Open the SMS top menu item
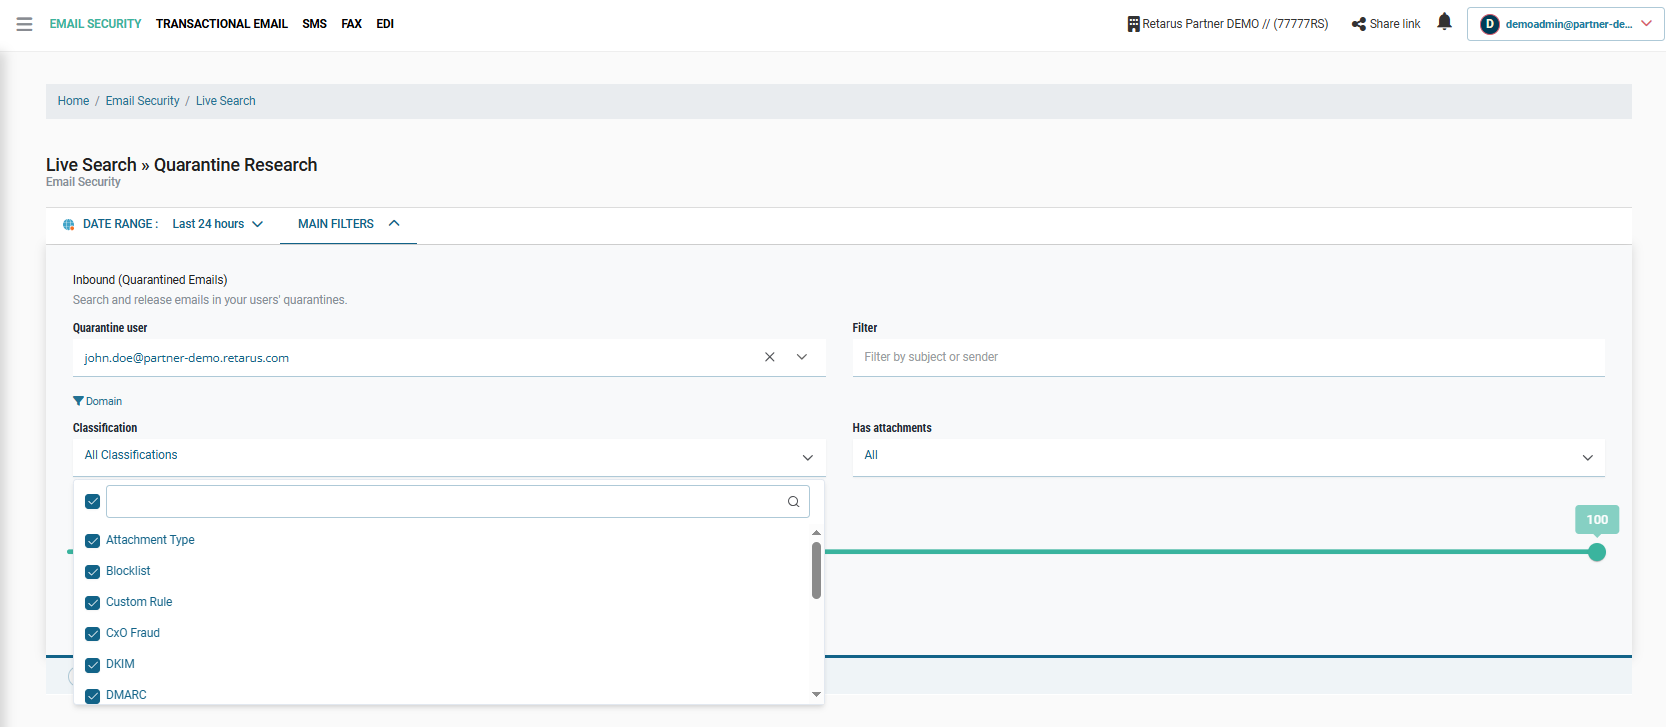Viewport: 1666px width, 727px height. [x=314, y=24]
